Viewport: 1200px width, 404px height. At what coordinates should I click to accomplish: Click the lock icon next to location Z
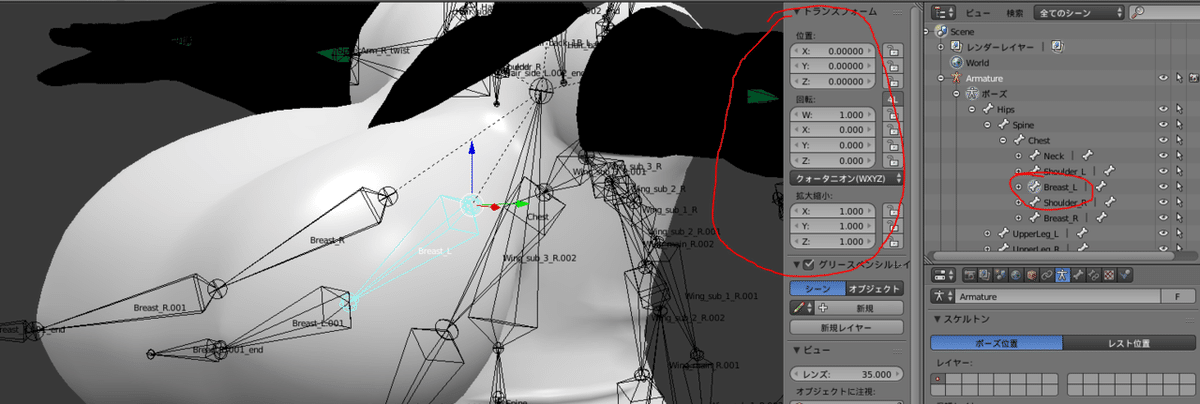(x=893, y=82)
